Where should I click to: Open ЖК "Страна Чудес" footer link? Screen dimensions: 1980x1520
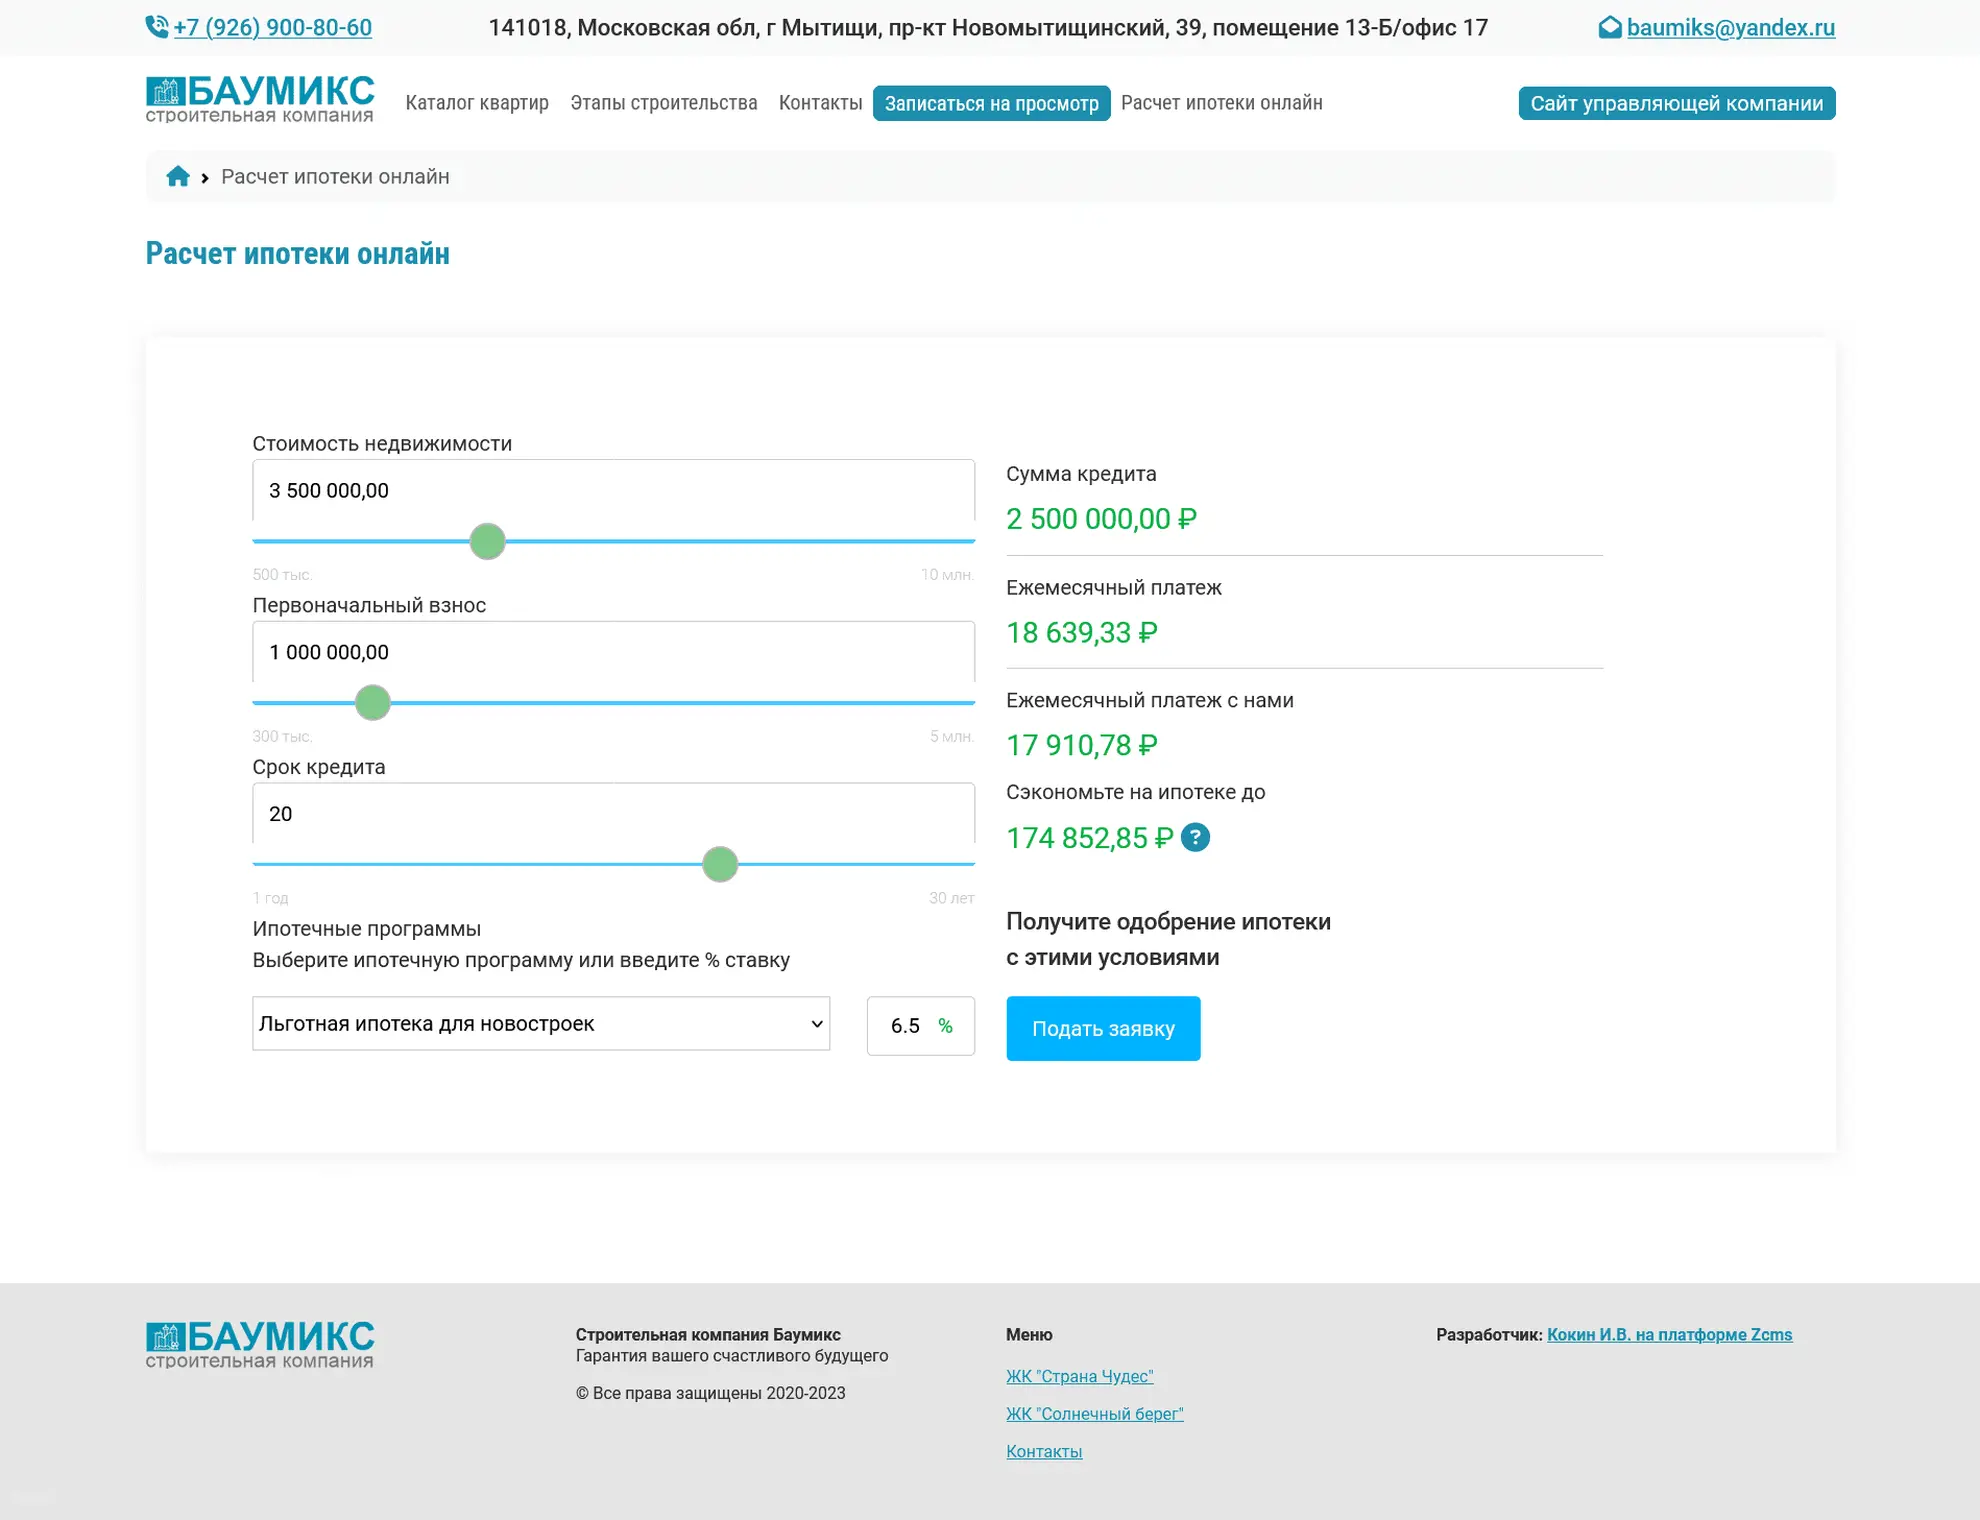pyautogui.click(x=1079, y=1376)
